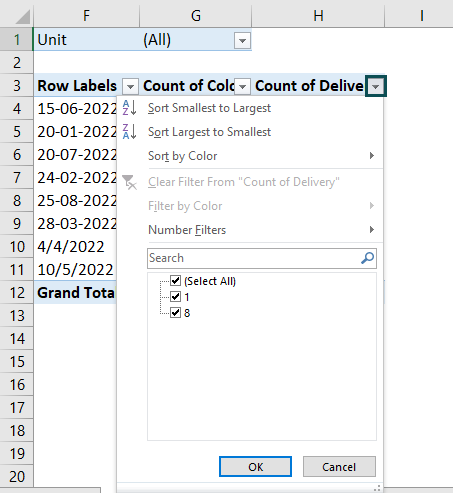
Task: Toggle the (Select All) checkbox
Action: pyautogui.click(x=175, y=281)
